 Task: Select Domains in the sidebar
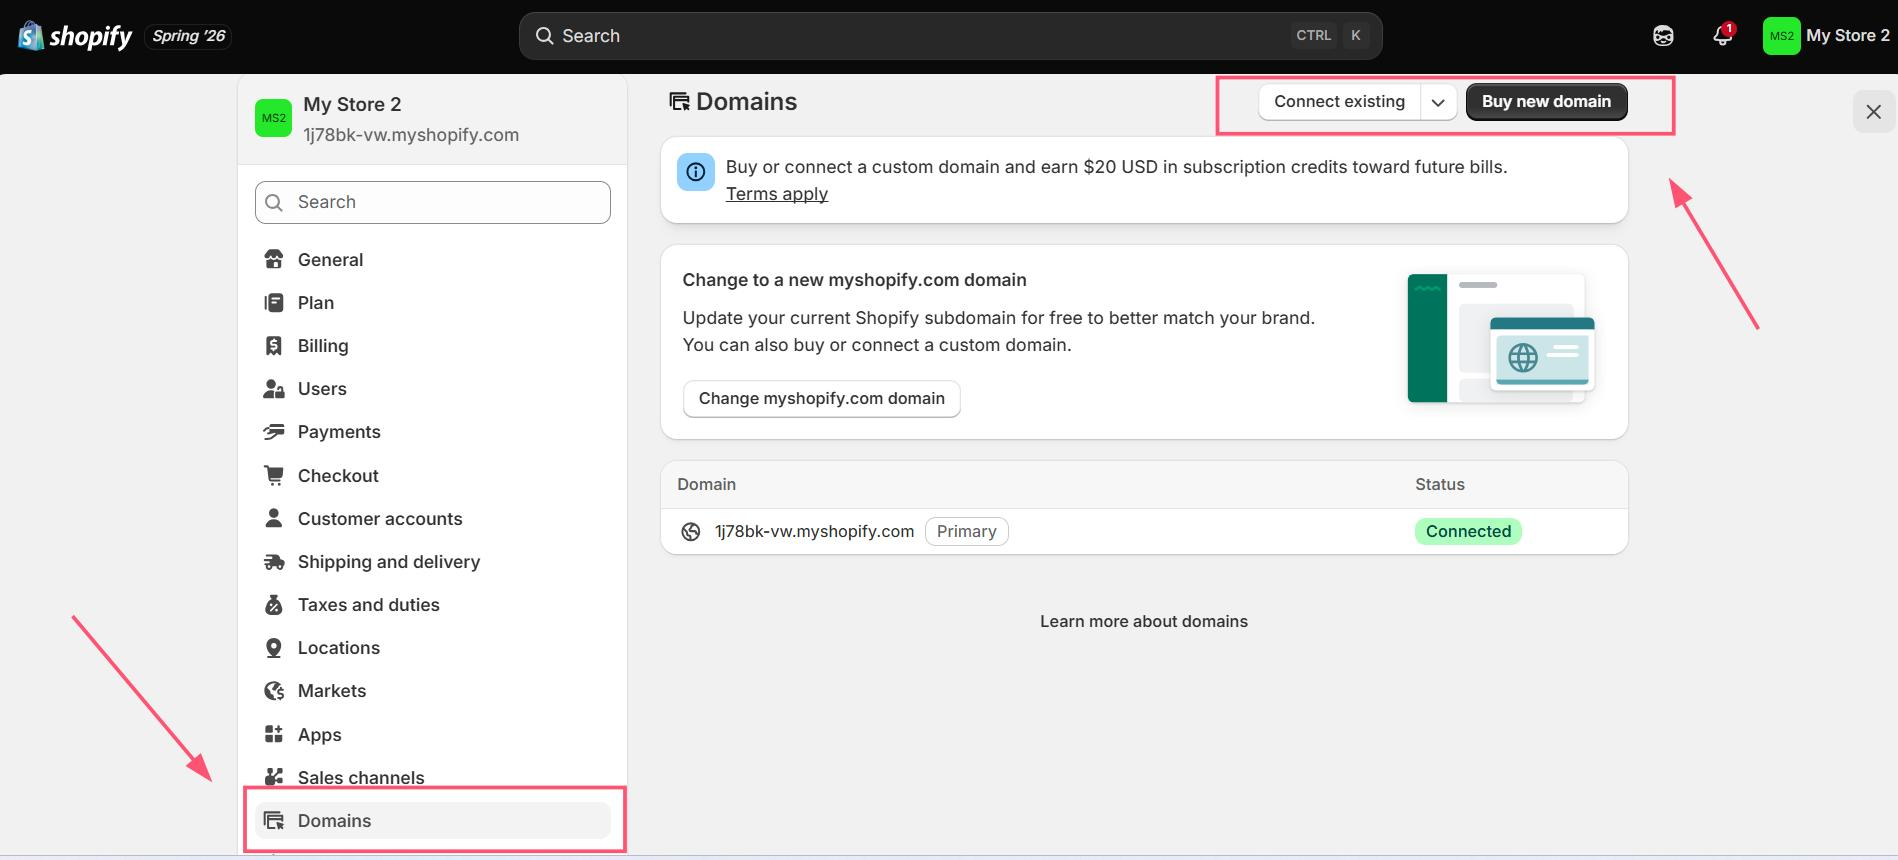pos(433,821)
